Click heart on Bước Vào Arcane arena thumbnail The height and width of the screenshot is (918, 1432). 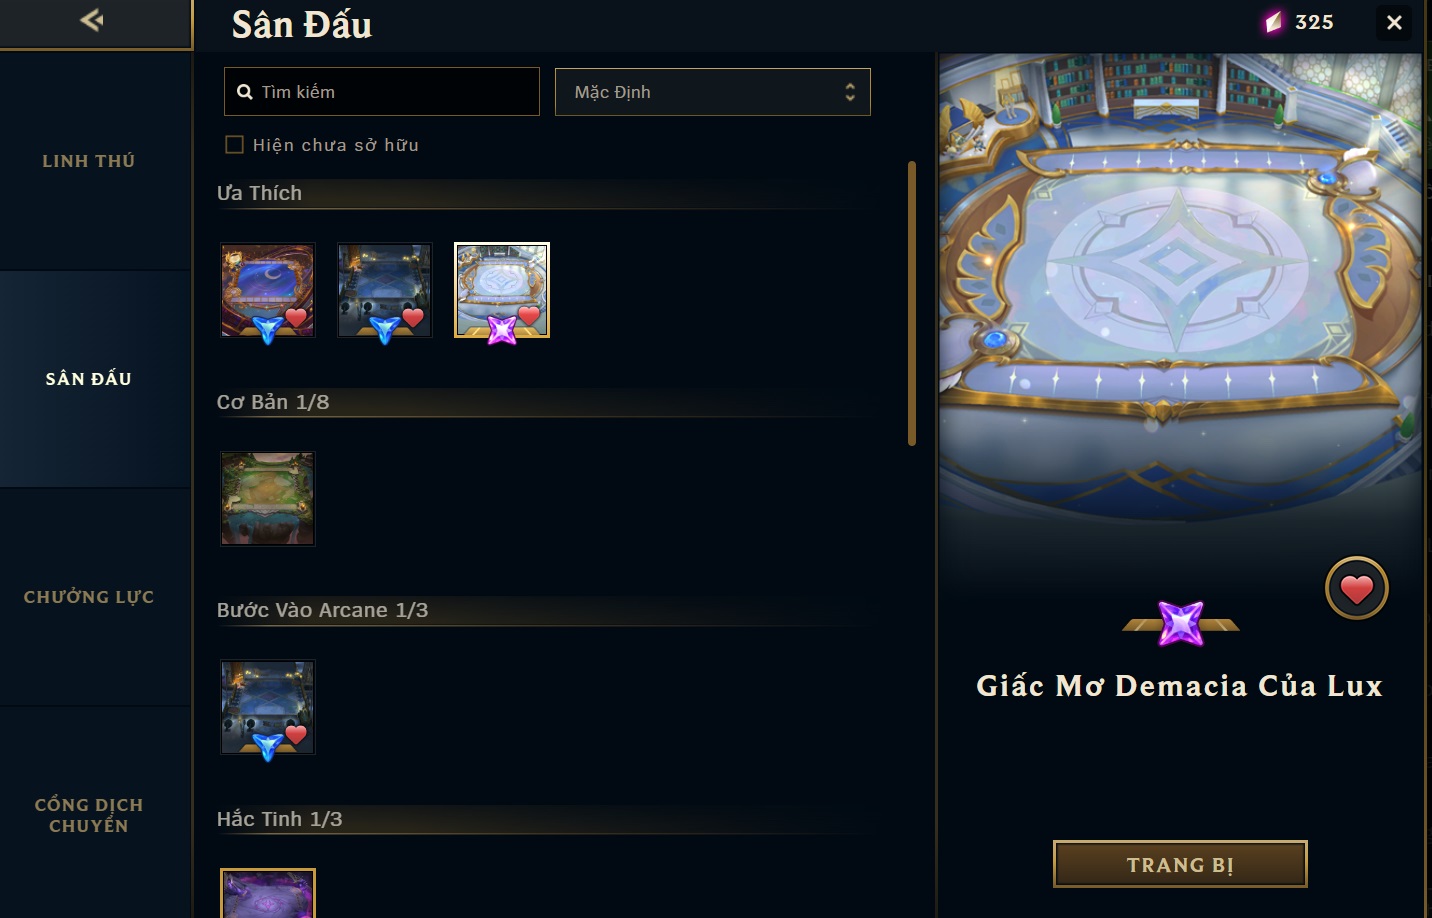(296, 735)
